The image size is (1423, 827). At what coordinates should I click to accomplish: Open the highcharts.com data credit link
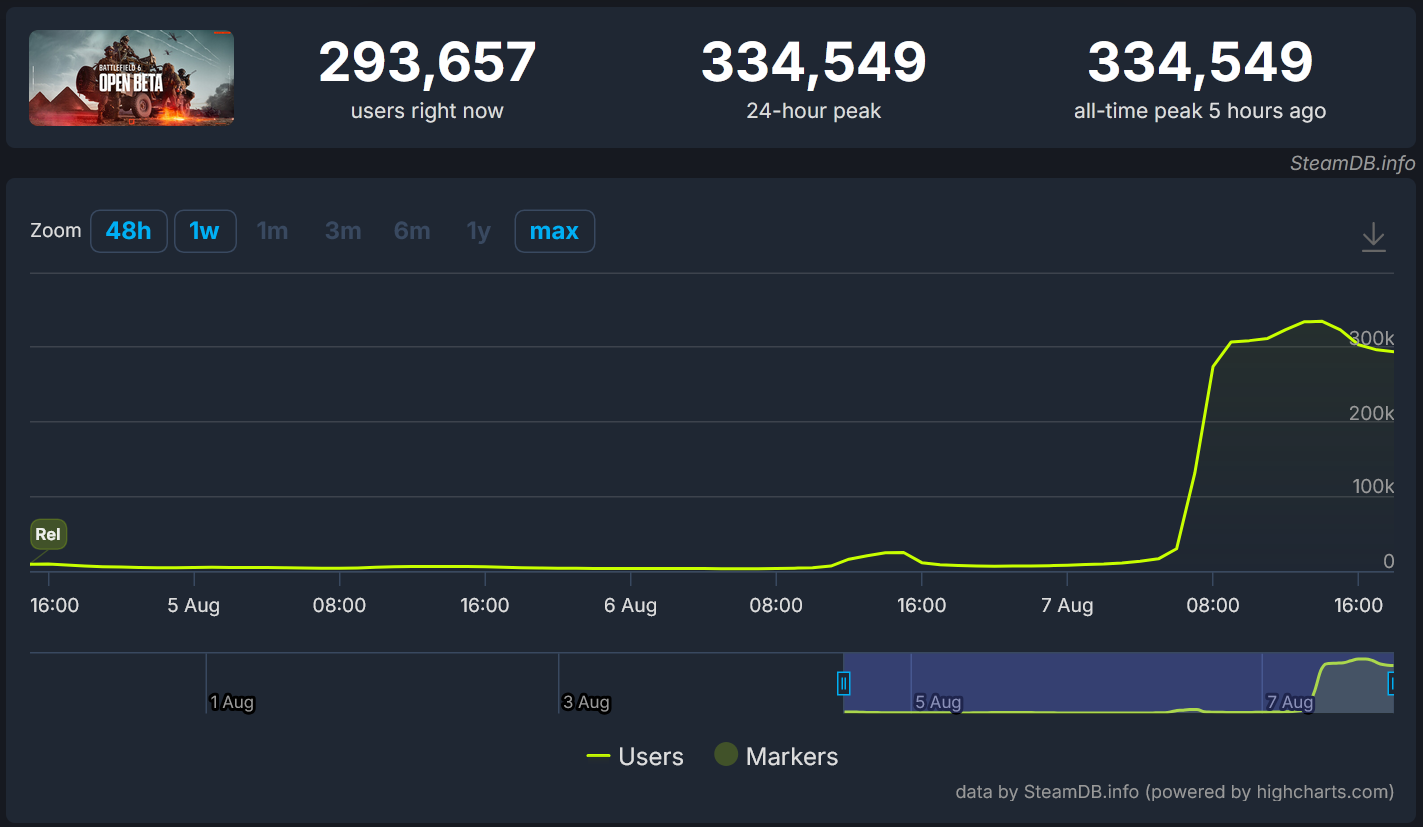1174,792
